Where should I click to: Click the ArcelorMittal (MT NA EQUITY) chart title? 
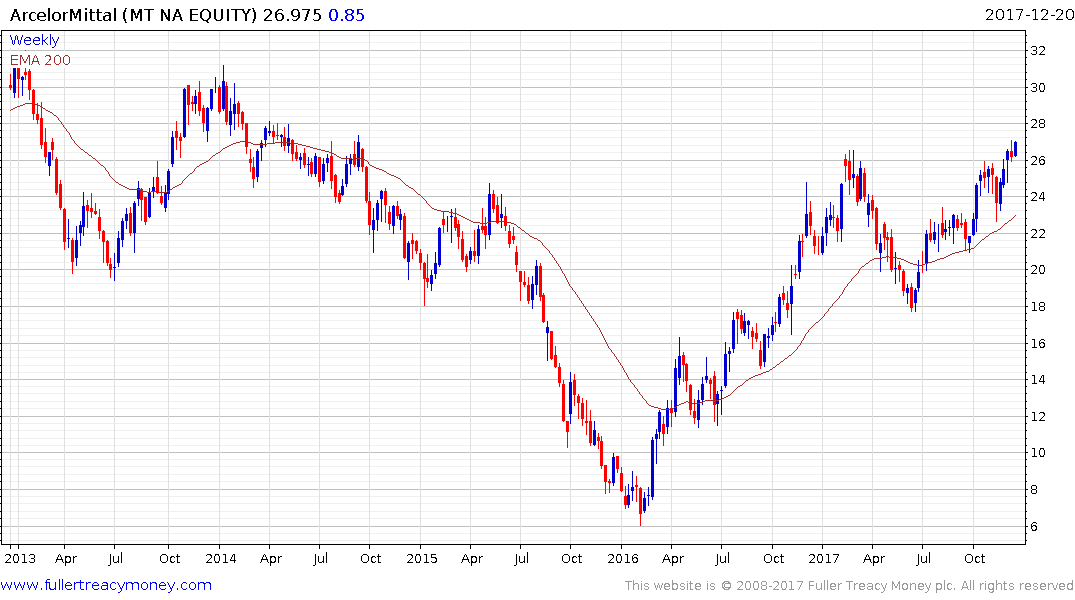(x=133, y=15)
